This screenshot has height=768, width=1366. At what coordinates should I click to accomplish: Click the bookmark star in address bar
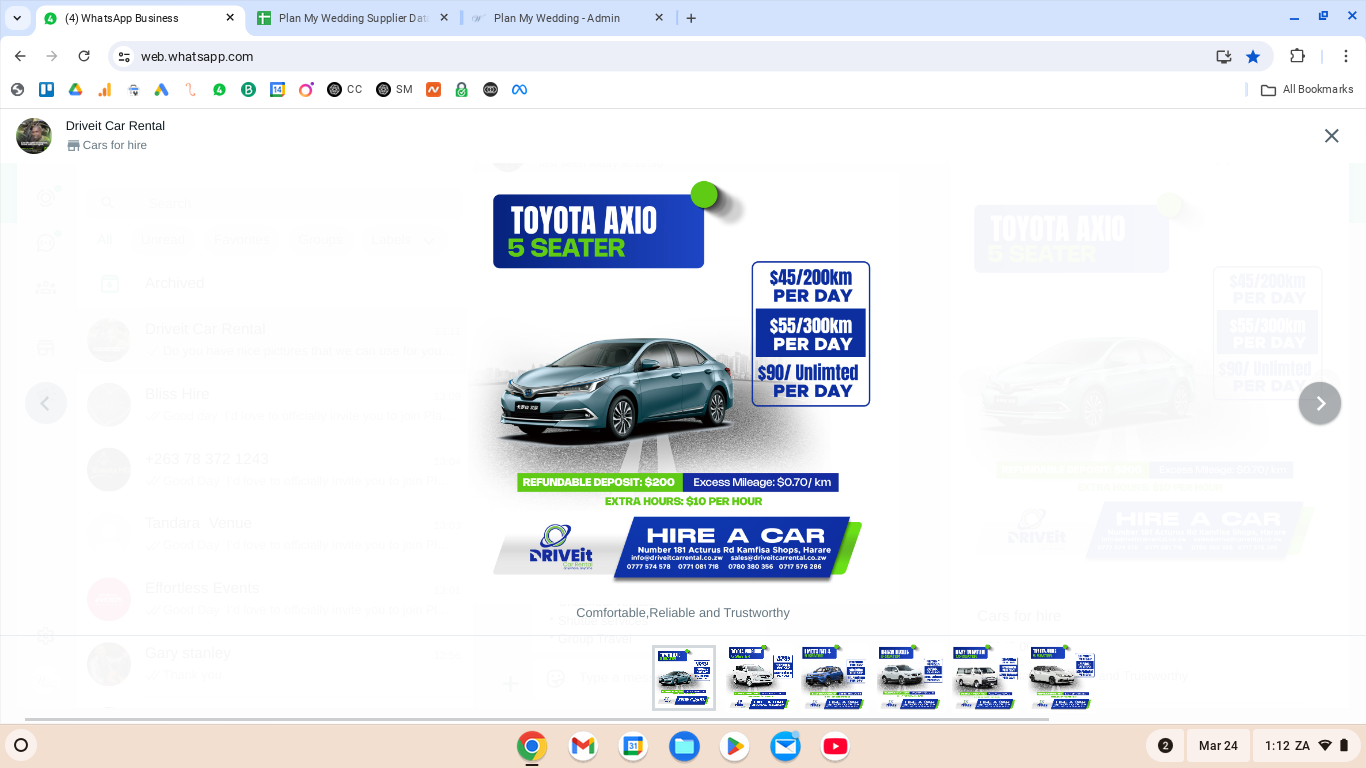[x=1252, y=57]
